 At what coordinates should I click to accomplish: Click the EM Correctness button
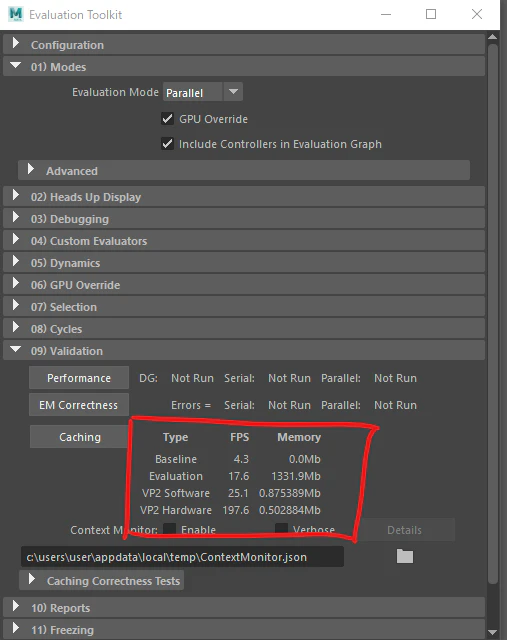(x=79, y=405)
